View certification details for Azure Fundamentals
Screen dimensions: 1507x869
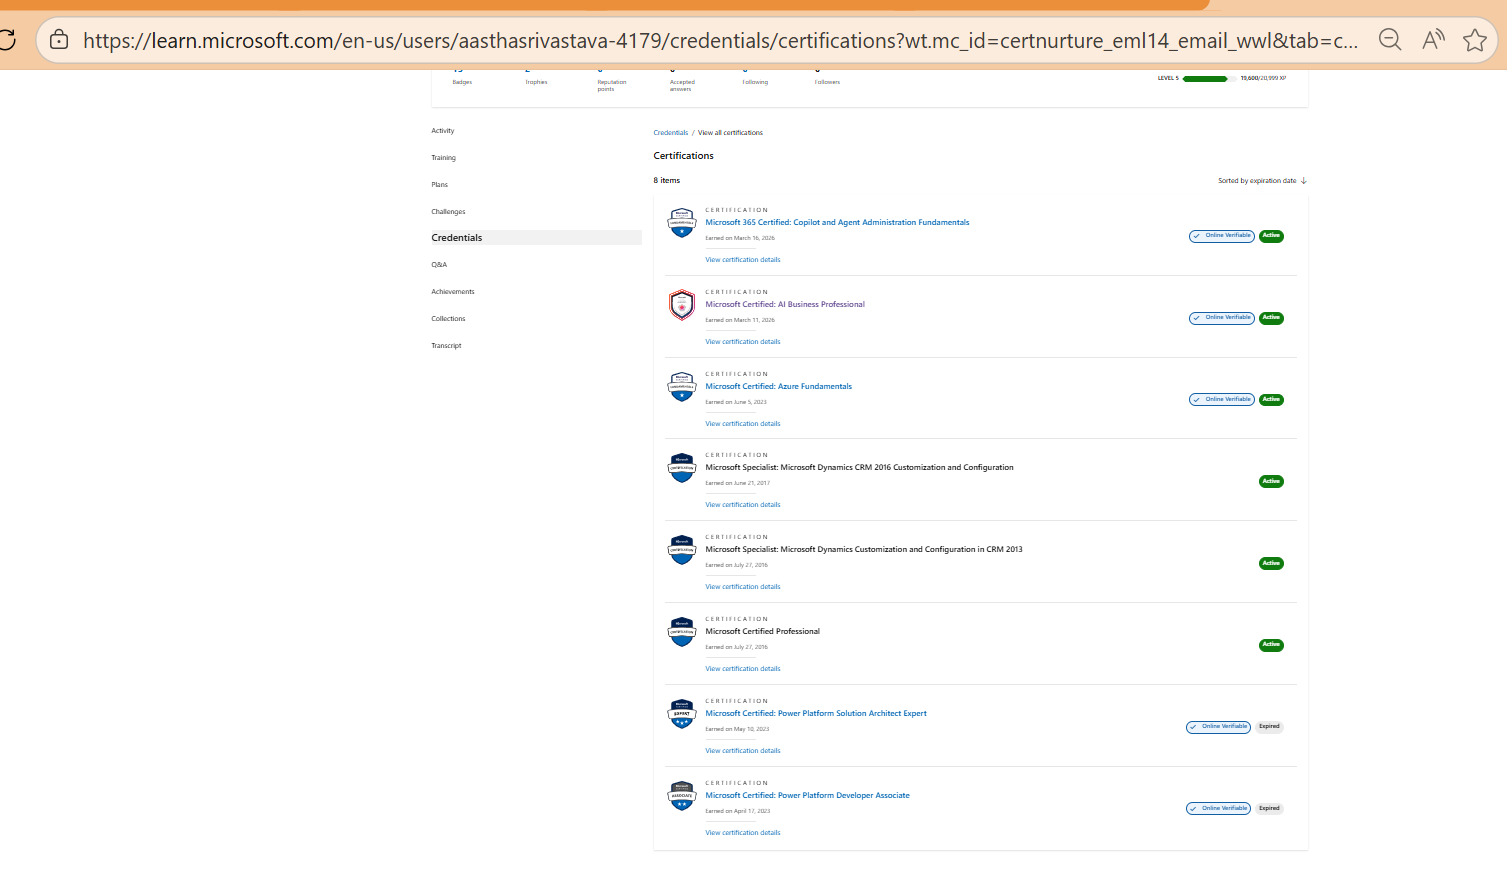point(743,424)
